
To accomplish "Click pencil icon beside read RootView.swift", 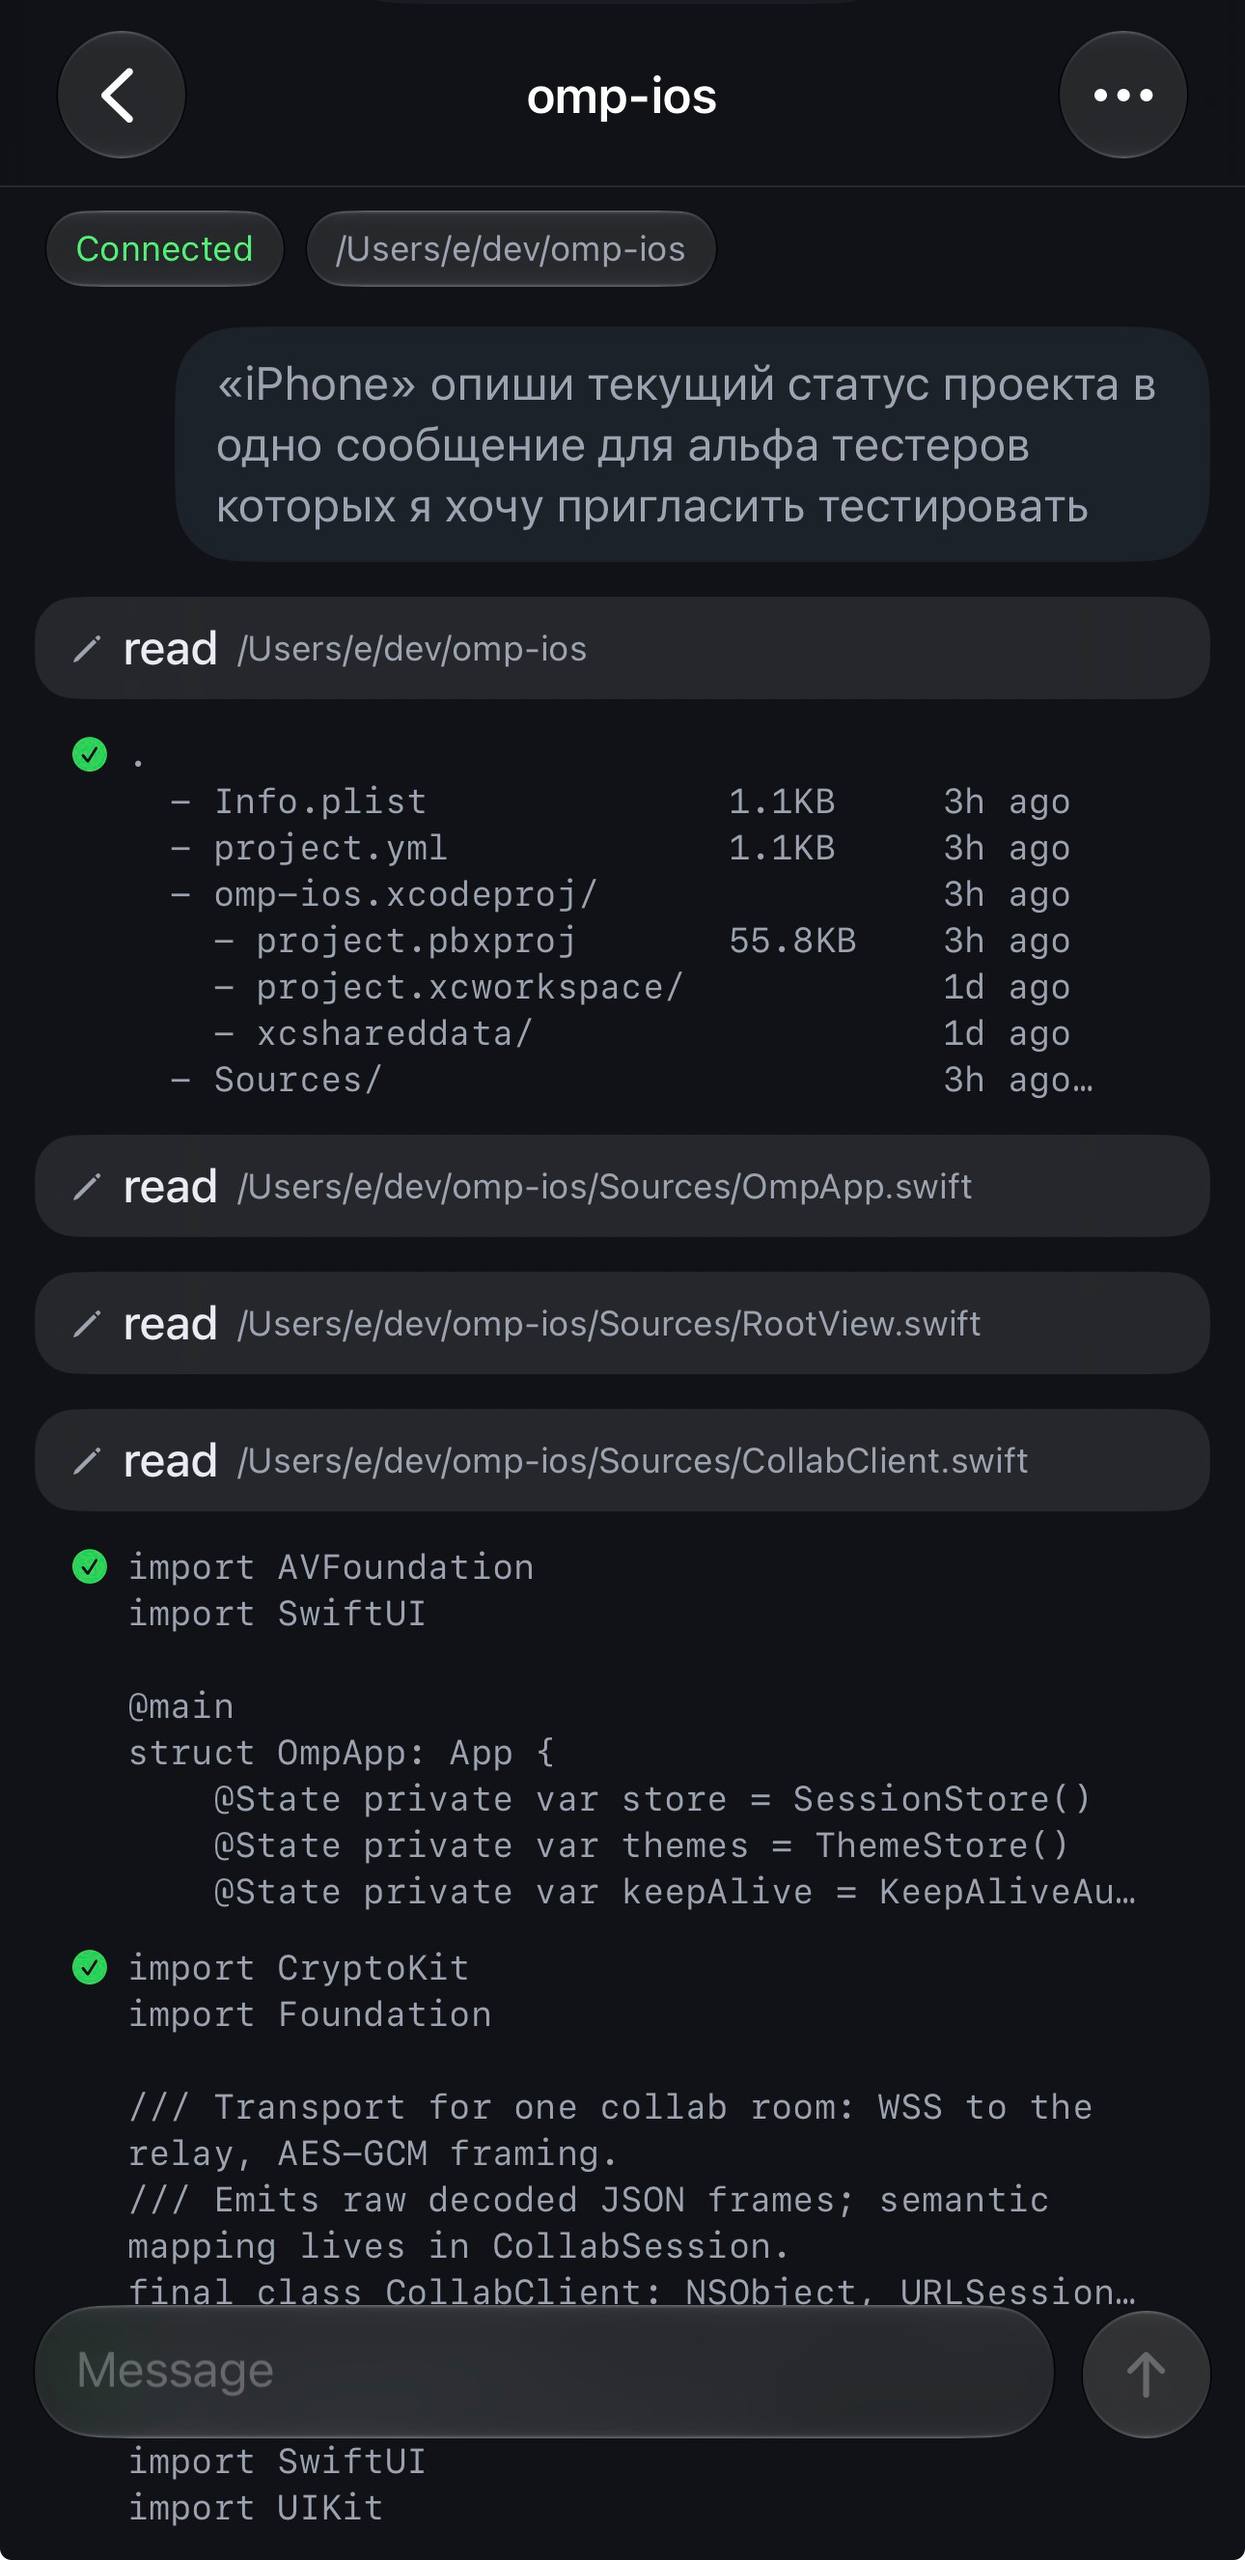I will click(87, 1324).
